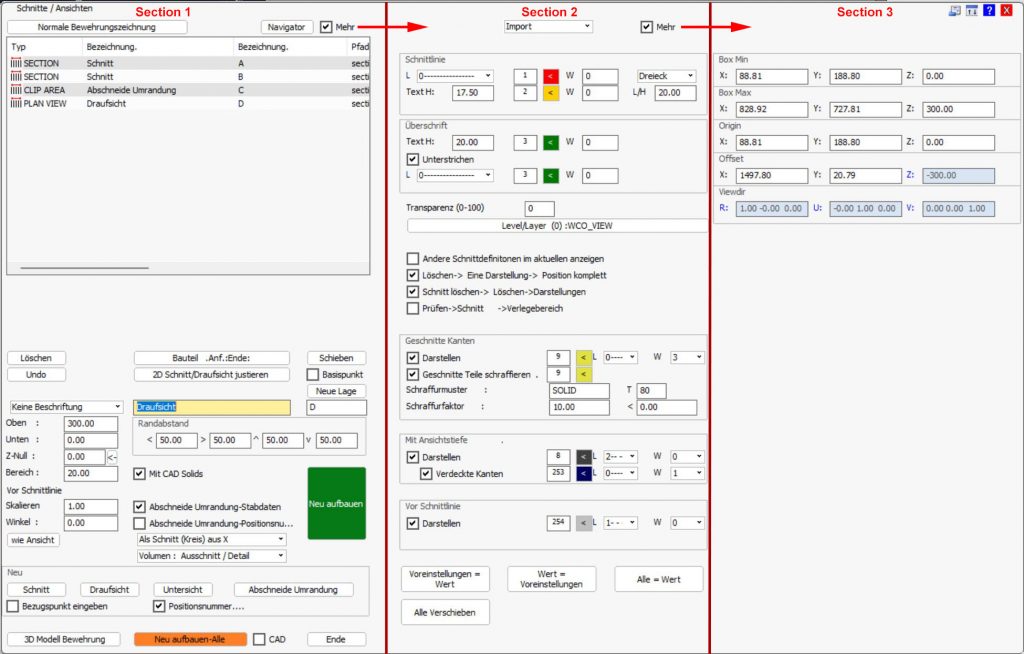Toggle the Unterstrichen checkbox

[x=413, y=159]
